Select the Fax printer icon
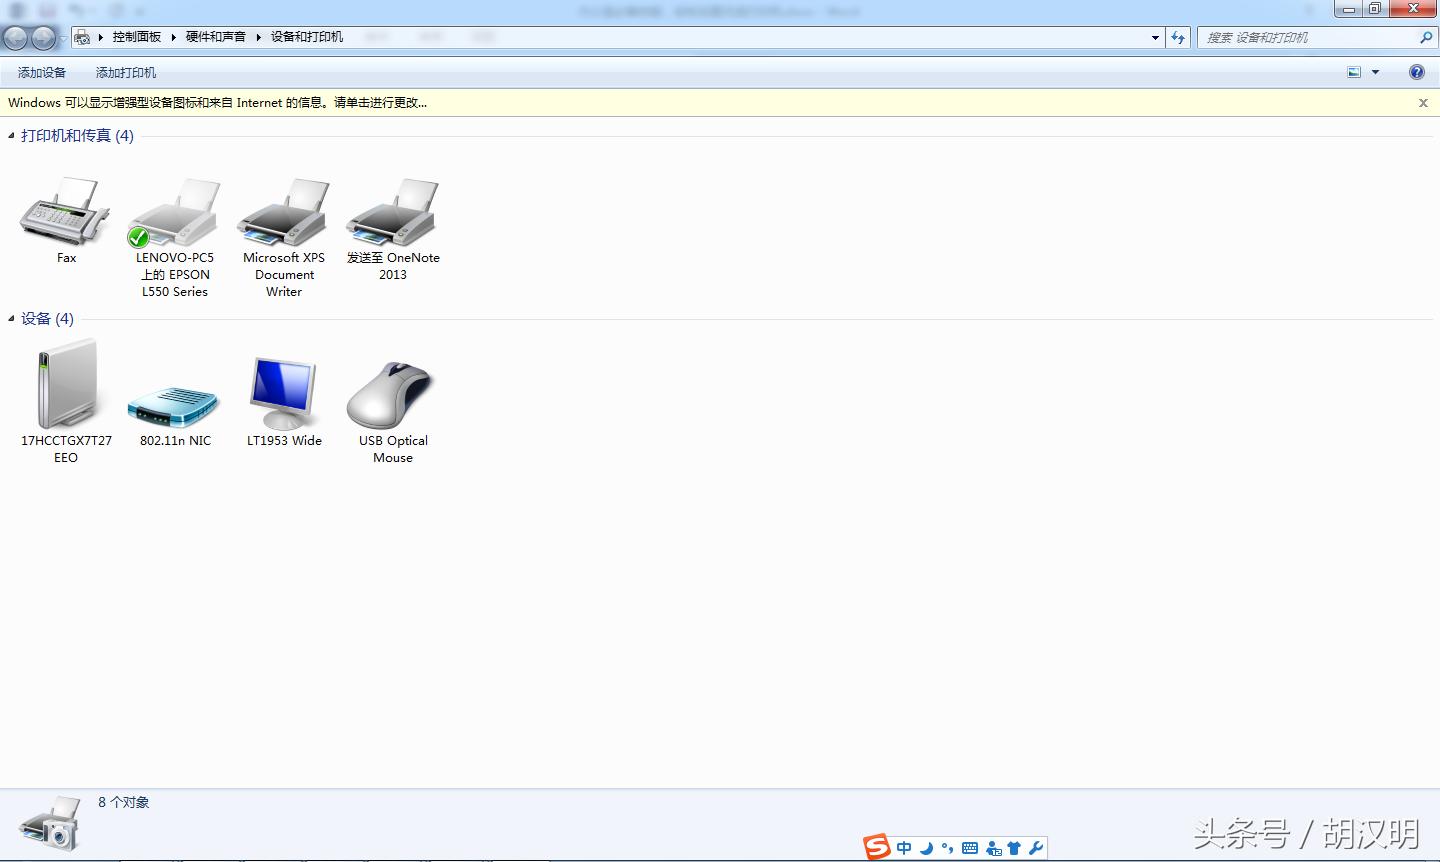 66,212
